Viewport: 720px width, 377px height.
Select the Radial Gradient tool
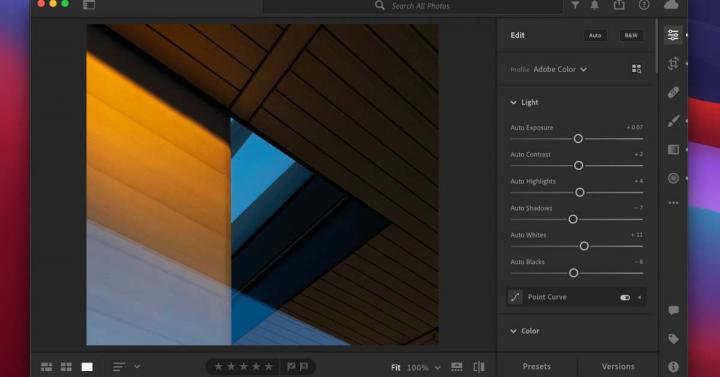[673, 178]
